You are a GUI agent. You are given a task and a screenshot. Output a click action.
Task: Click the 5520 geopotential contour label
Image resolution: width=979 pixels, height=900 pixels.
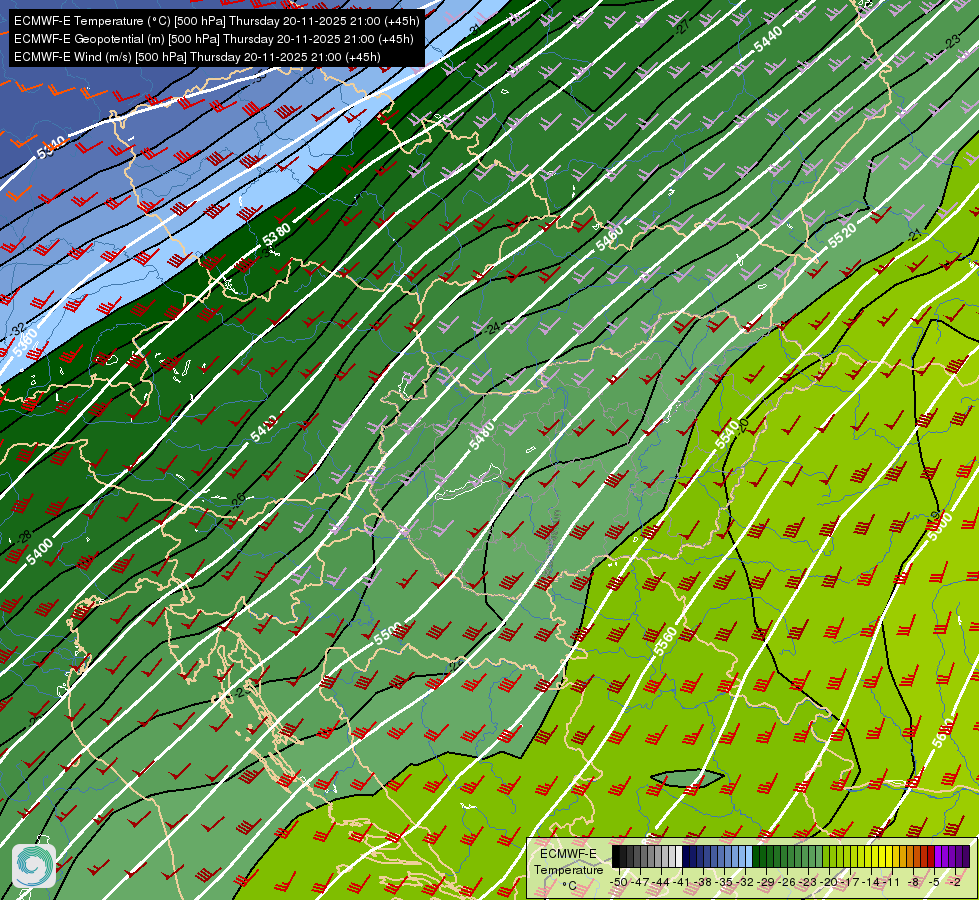tap(842, 236)
